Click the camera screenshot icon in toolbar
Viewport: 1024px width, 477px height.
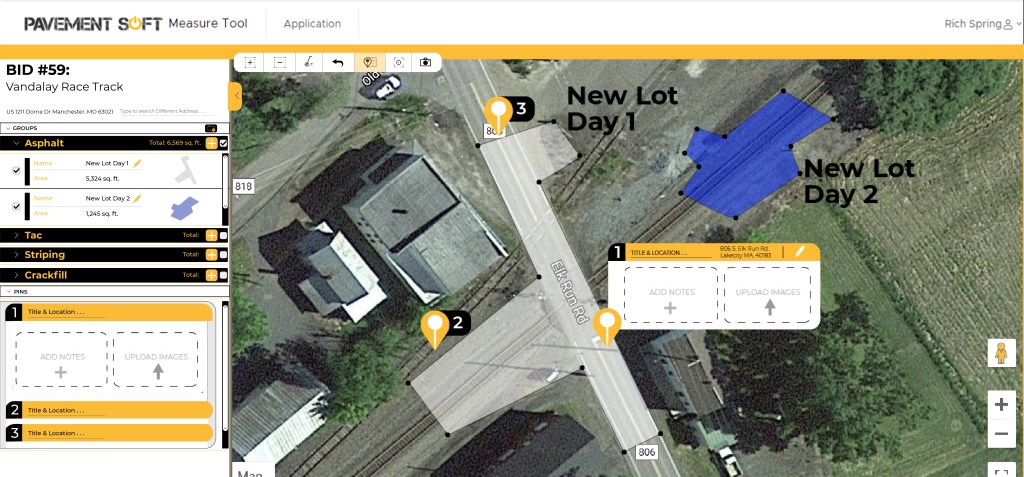pos(426,62)
